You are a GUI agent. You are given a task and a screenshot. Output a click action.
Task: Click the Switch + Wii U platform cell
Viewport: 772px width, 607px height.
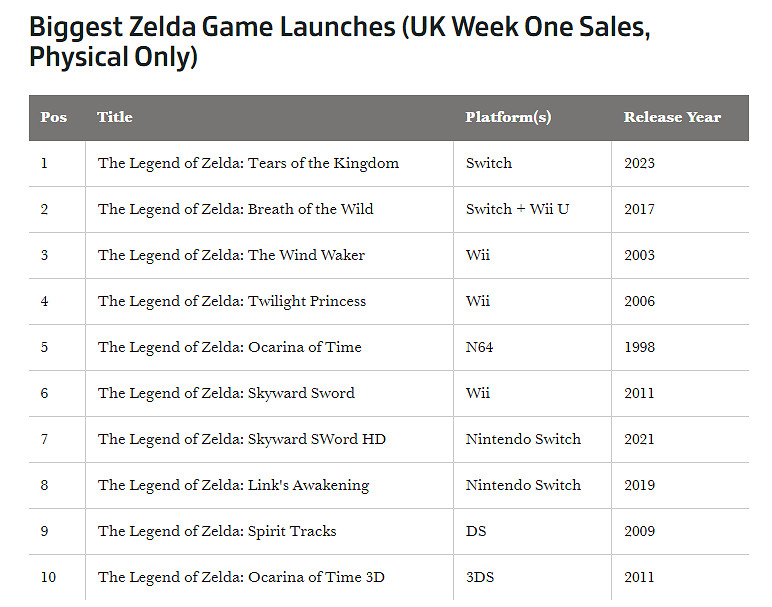coord(517,209)
